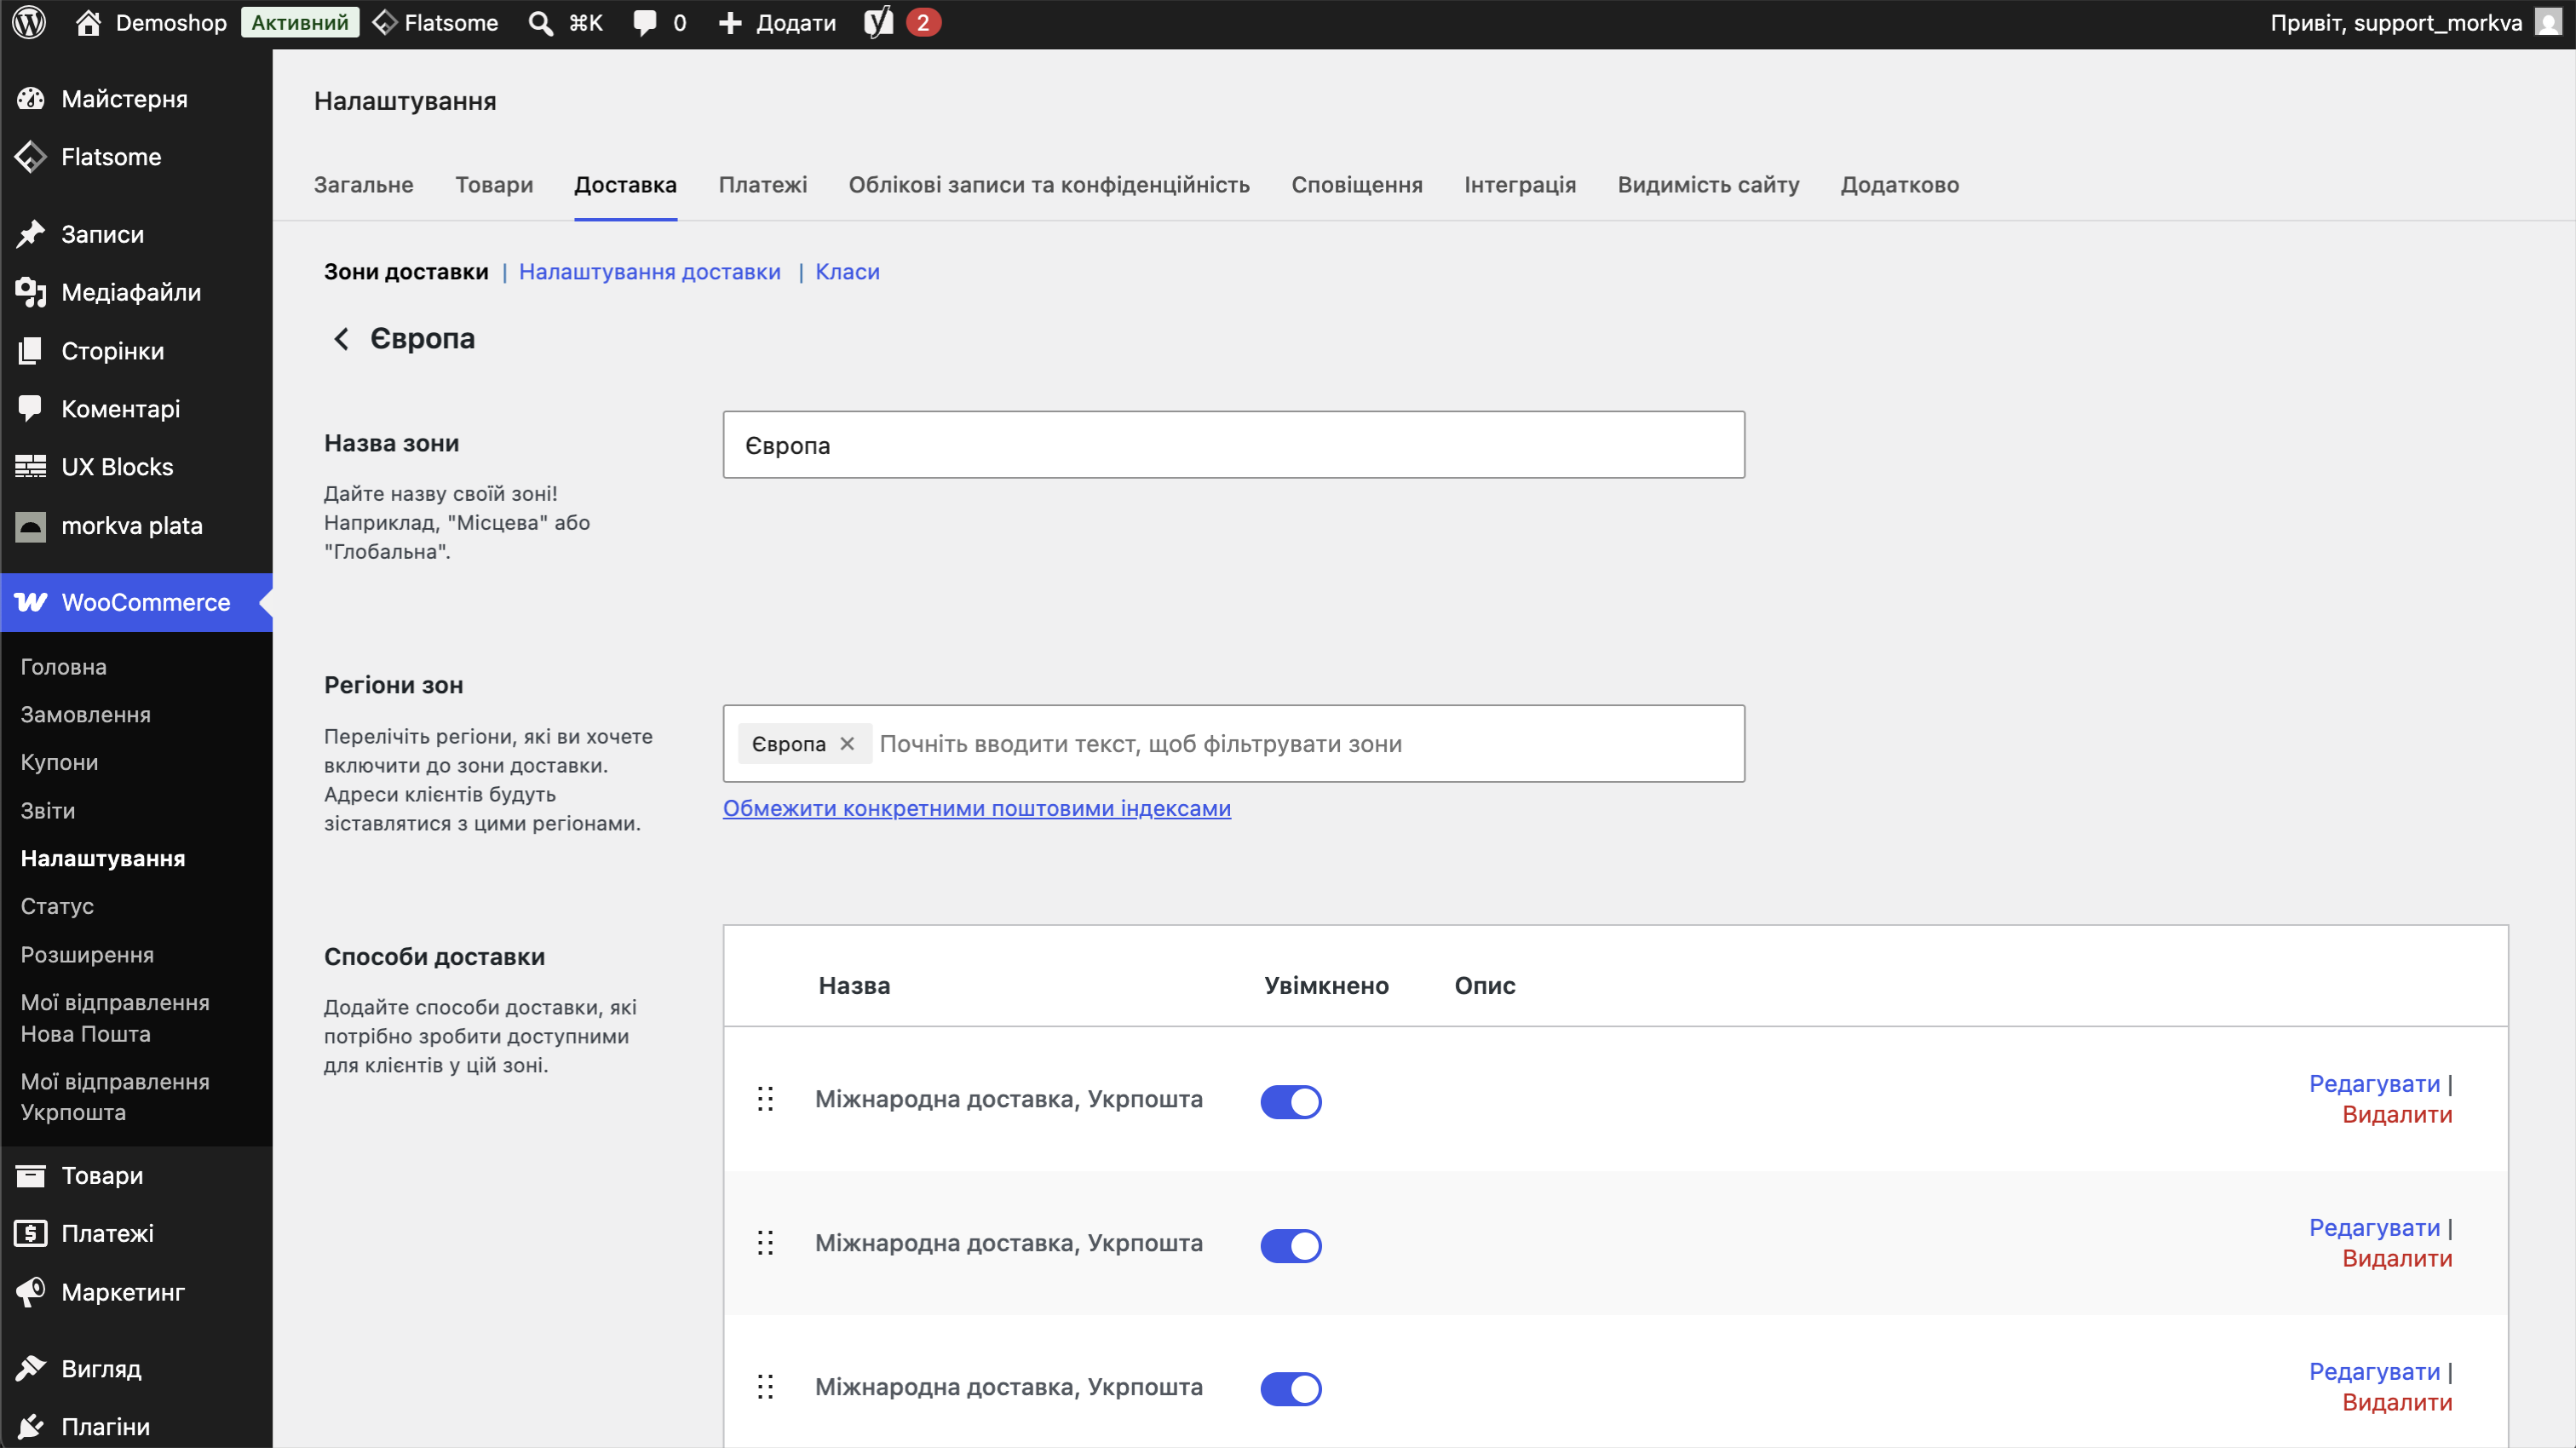This screenshot has height=1448, width=2576.
Task: Open Мої відправлення Нова Пошта
Action: [x=115, y=1018]
